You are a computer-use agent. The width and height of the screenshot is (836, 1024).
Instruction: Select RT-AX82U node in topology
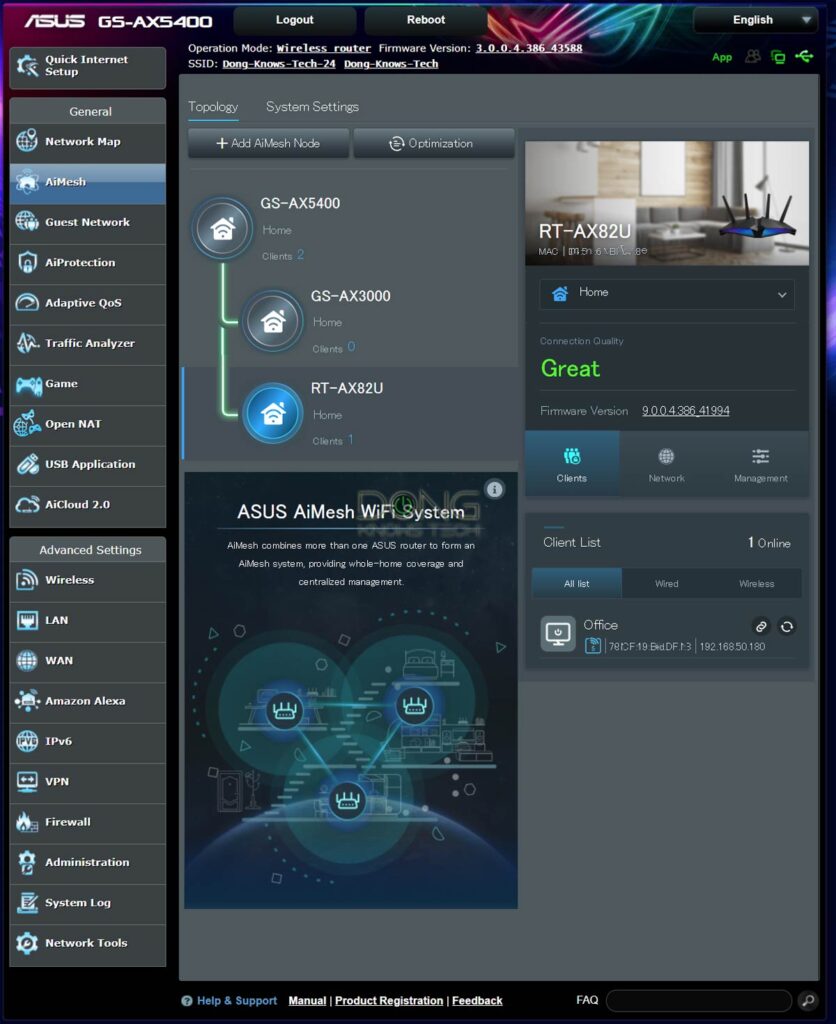273,413
